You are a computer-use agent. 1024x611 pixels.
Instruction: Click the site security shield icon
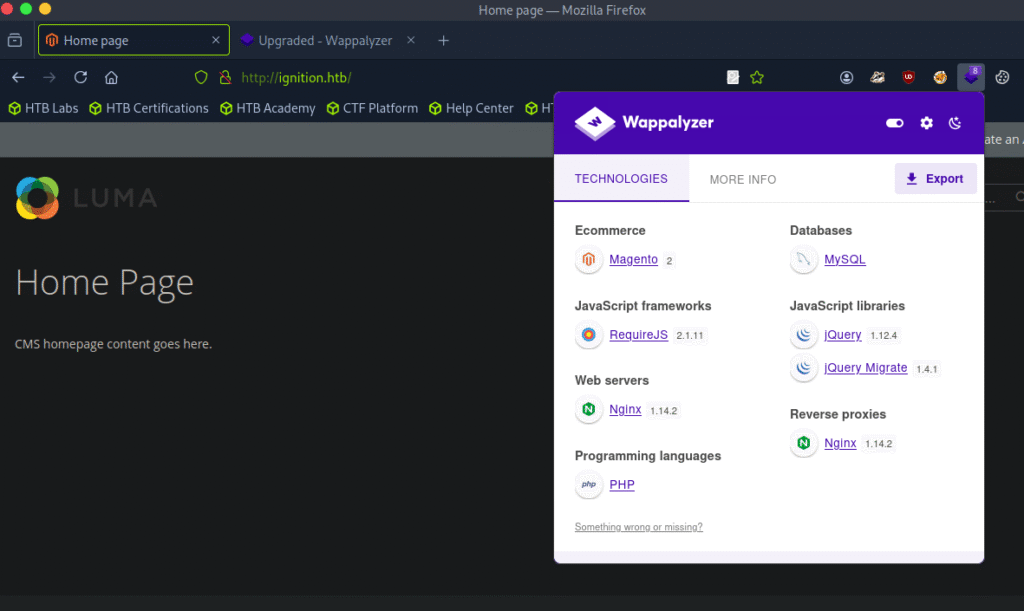tap(200, 77)
